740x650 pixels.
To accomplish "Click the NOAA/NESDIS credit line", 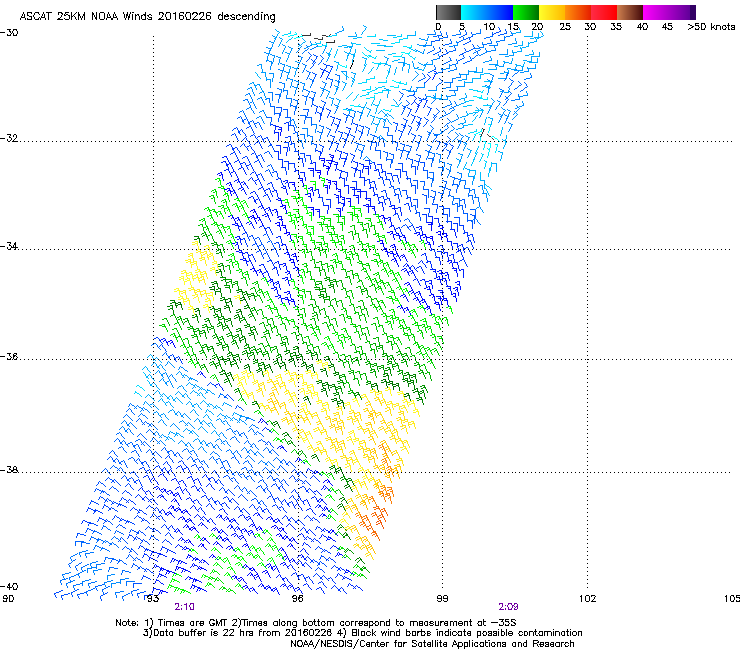I will tap(432, 644).
